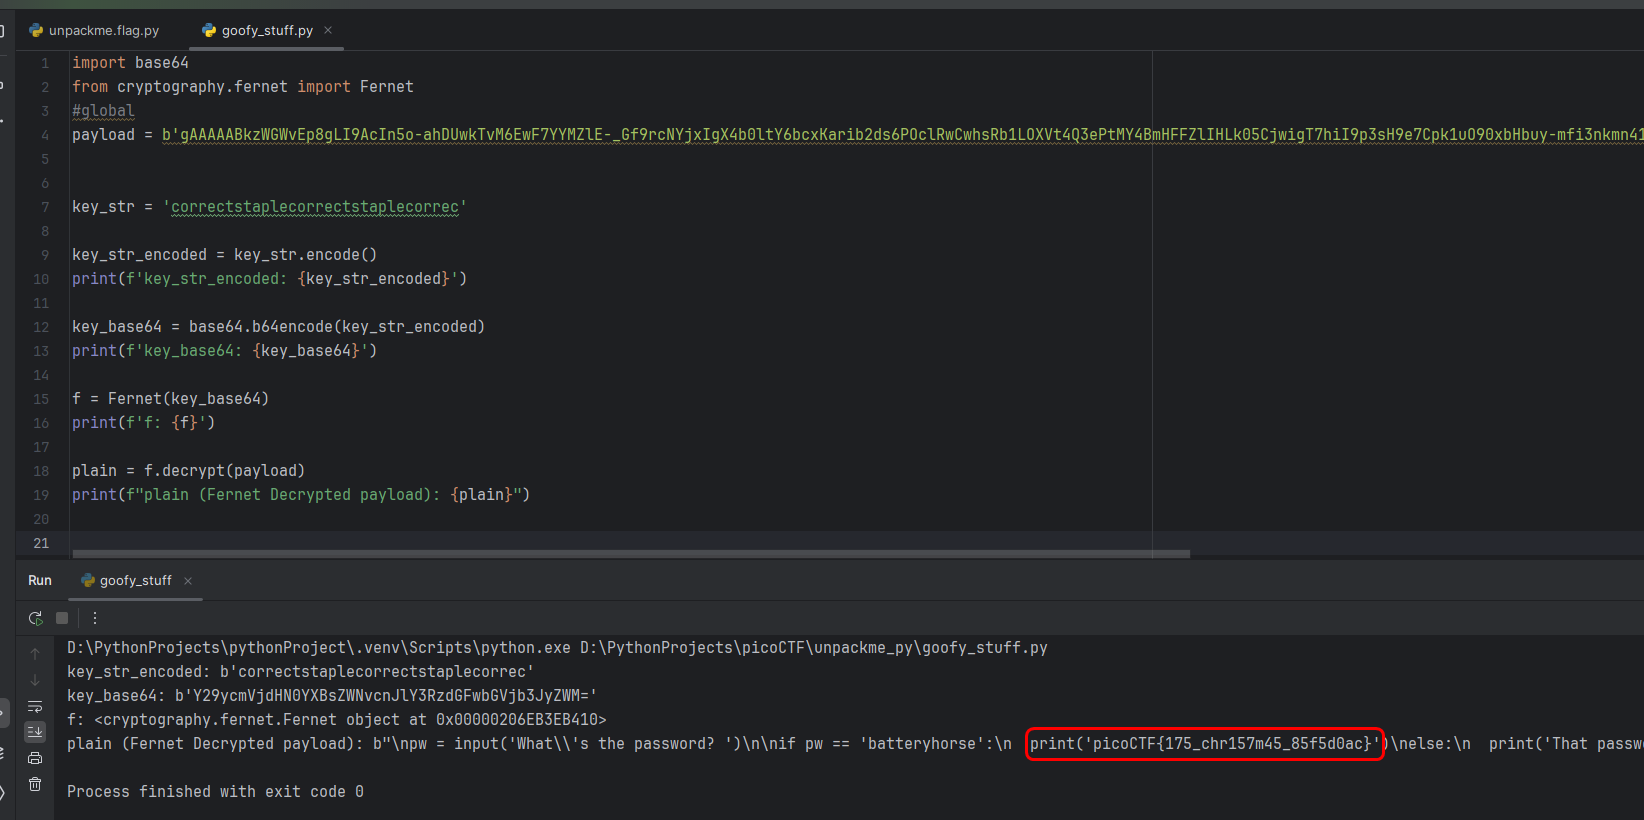This screenshot has width=1644, height=820.
Task: Close the goofy_stuff run tab
Action: pyautogui.click(x=188, y=581)
